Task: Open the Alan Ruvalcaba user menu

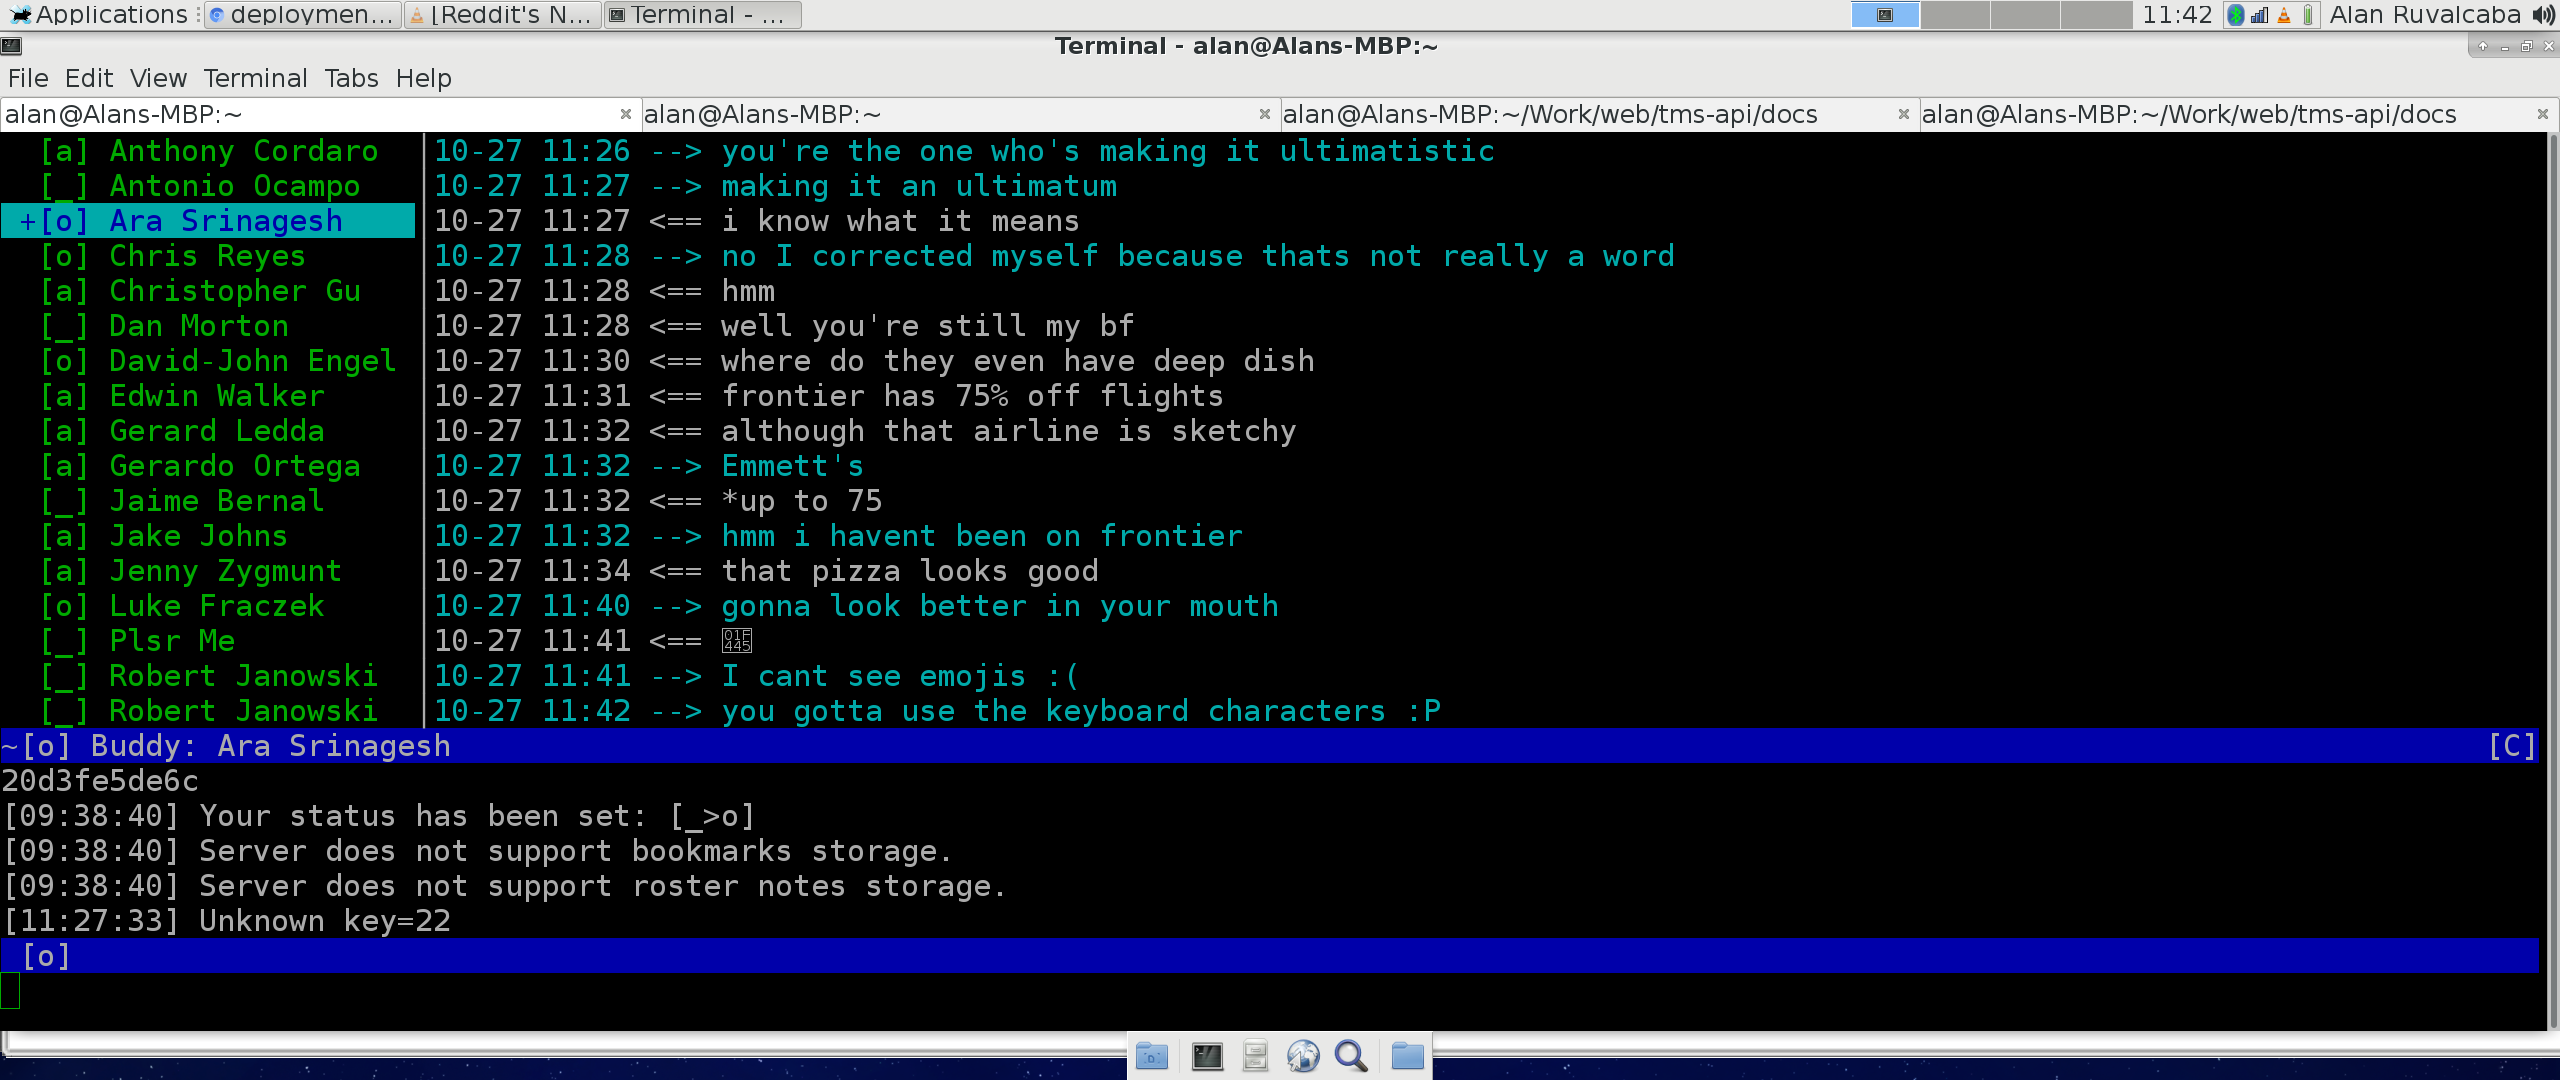Action: [x=2425, y=15]
